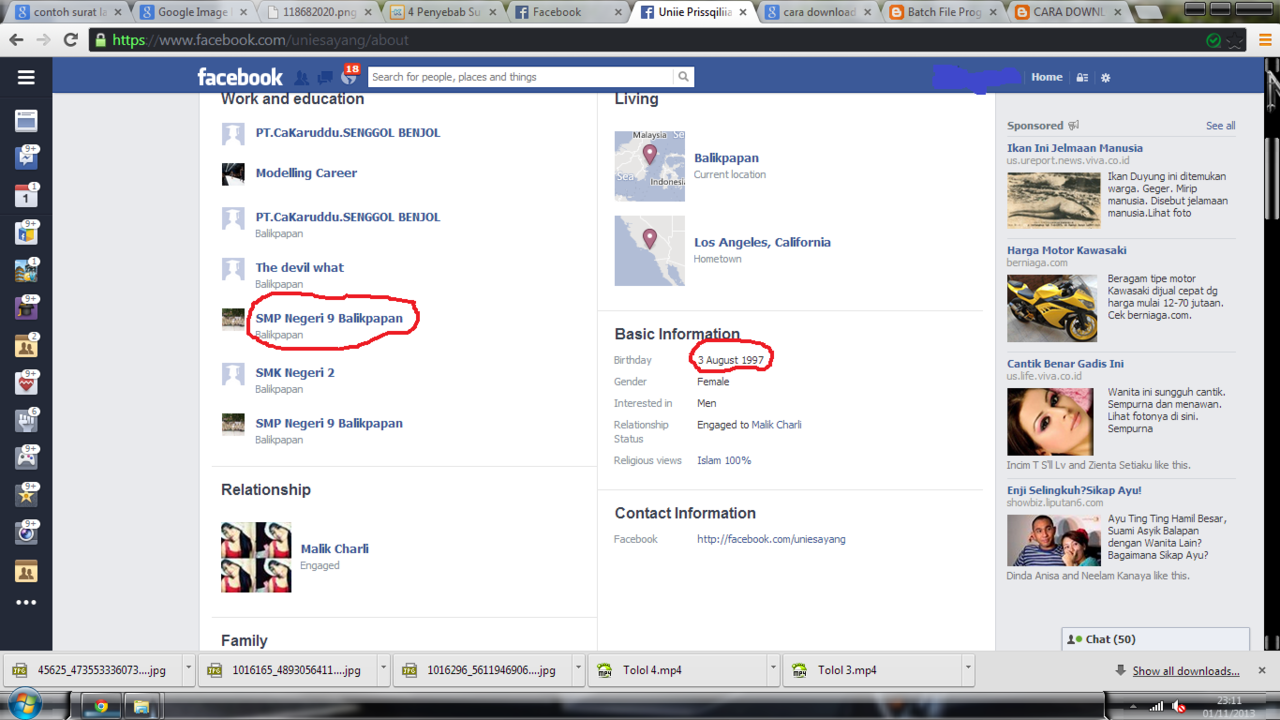1280x720 pixels.
Task: Open the settings gear in Facebook header
Action: tap(1105, 77)
